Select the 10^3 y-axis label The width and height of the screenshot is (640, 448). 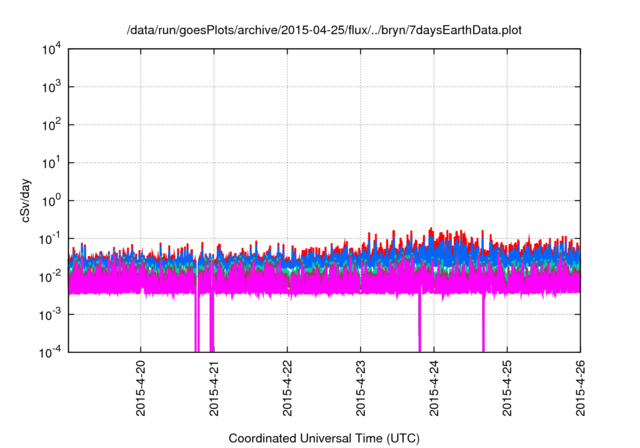click(51, 87)
